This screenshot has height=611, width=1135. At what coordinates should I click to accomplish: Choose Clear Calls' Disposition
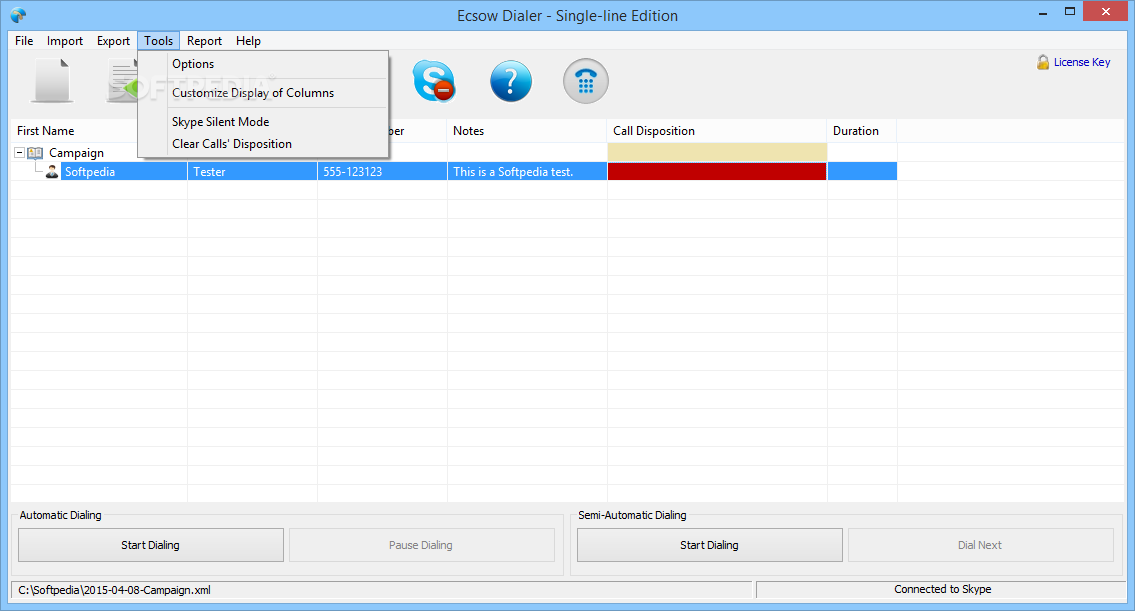(263, 143)
